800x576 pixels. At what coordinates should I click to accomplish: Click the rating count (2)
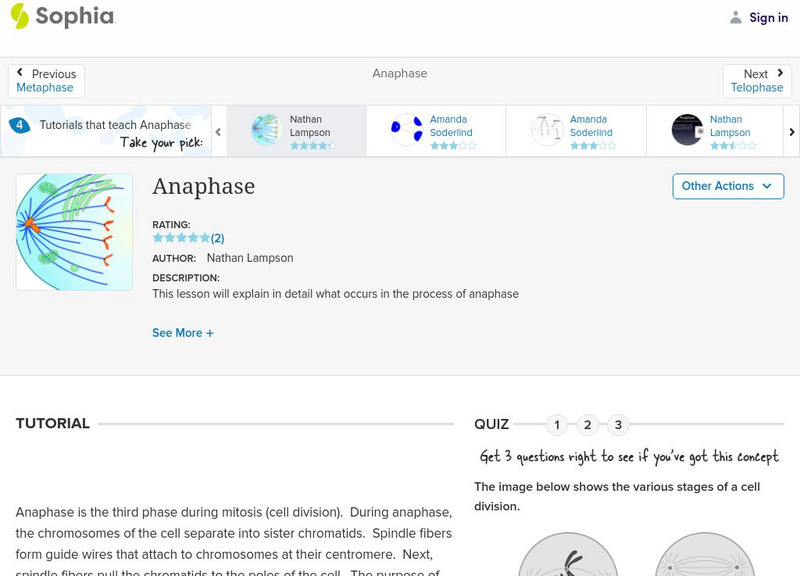(217, 238)
